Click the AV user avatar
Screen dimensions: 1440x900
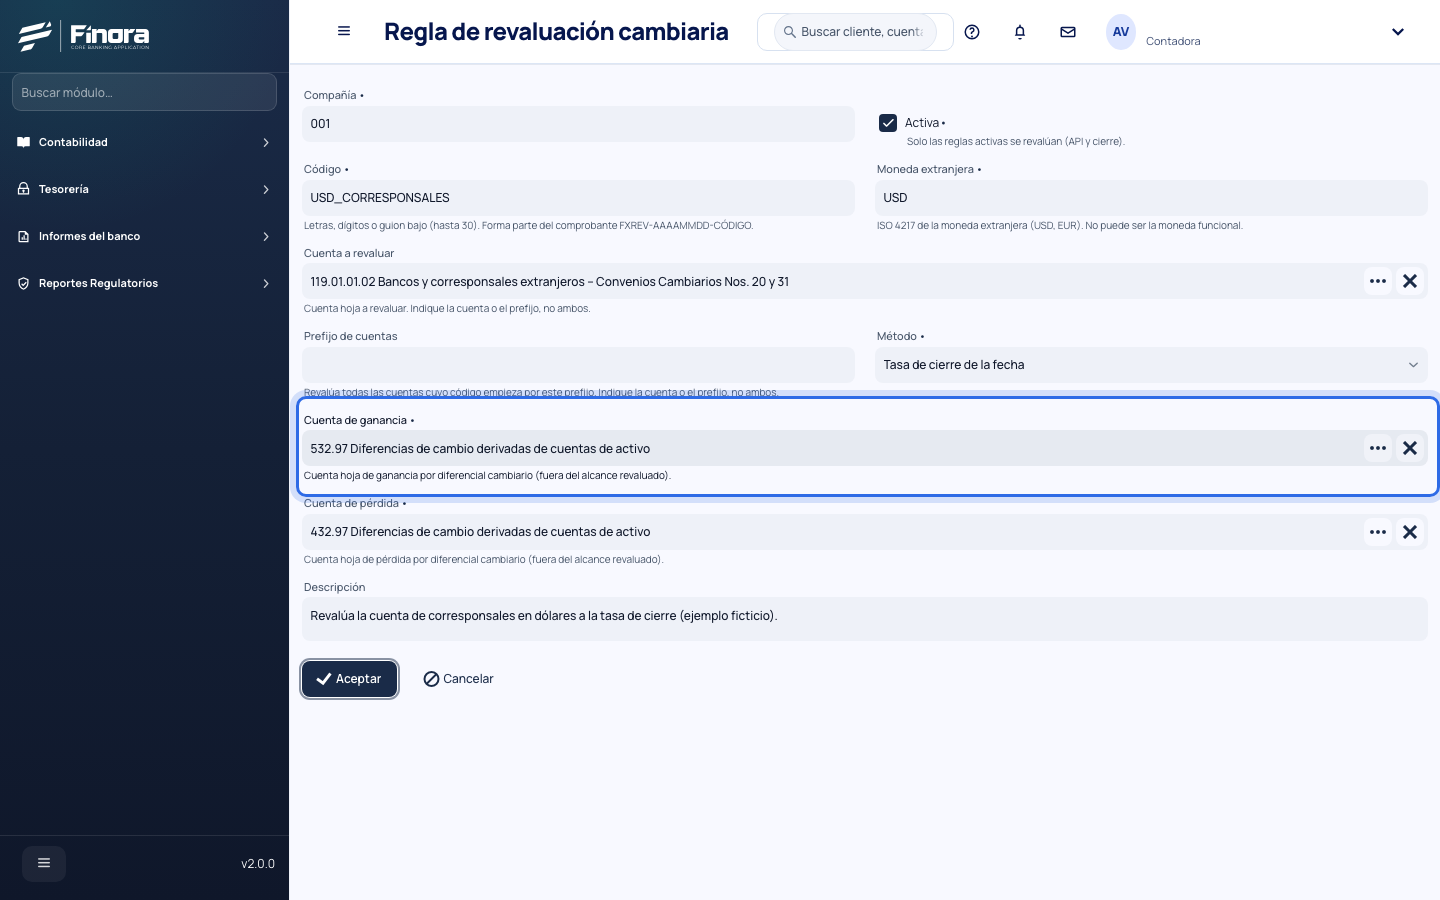coord(1121,32)
